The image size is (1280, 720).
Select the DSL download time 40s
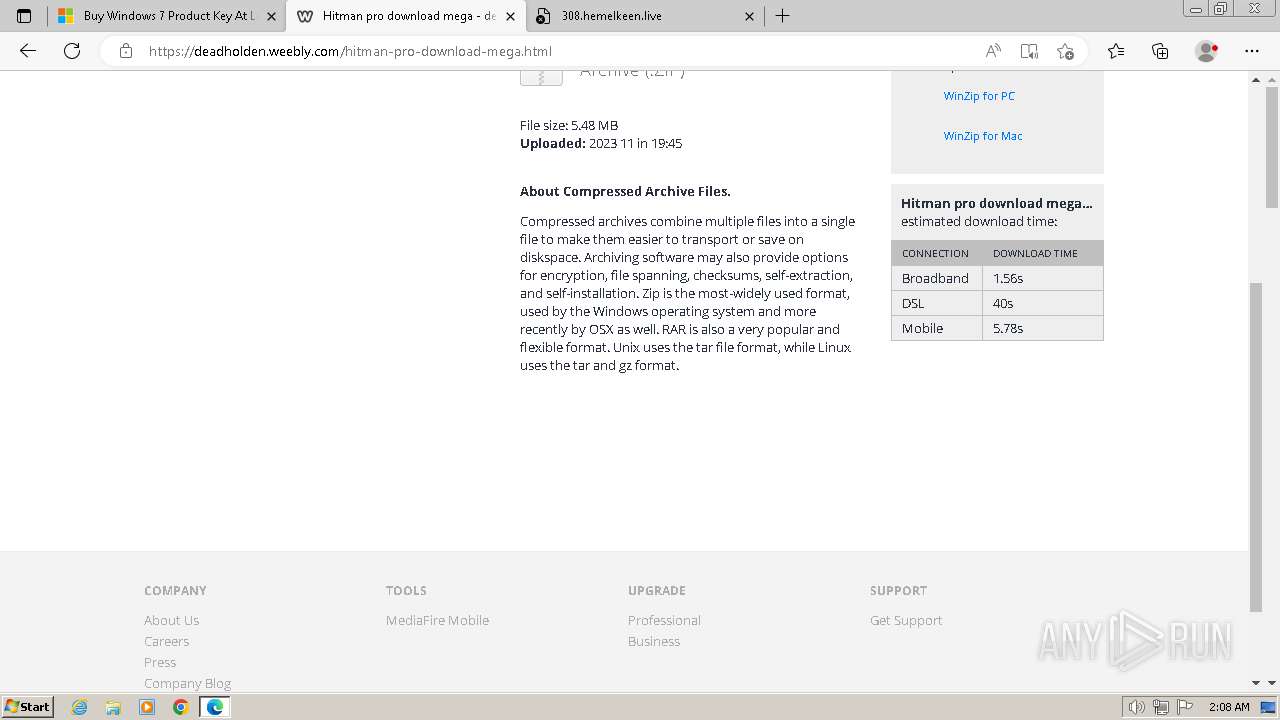click(1003, 303)
